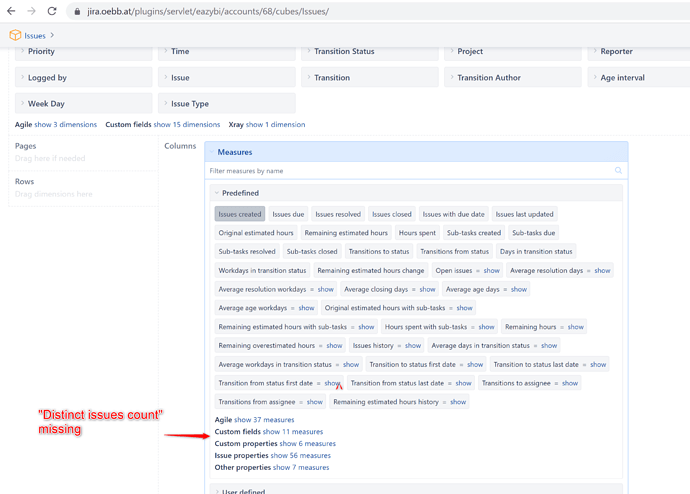Click the padlock site info icon
The width and height of the screenshot is (690, 494).
coord(77,12)
